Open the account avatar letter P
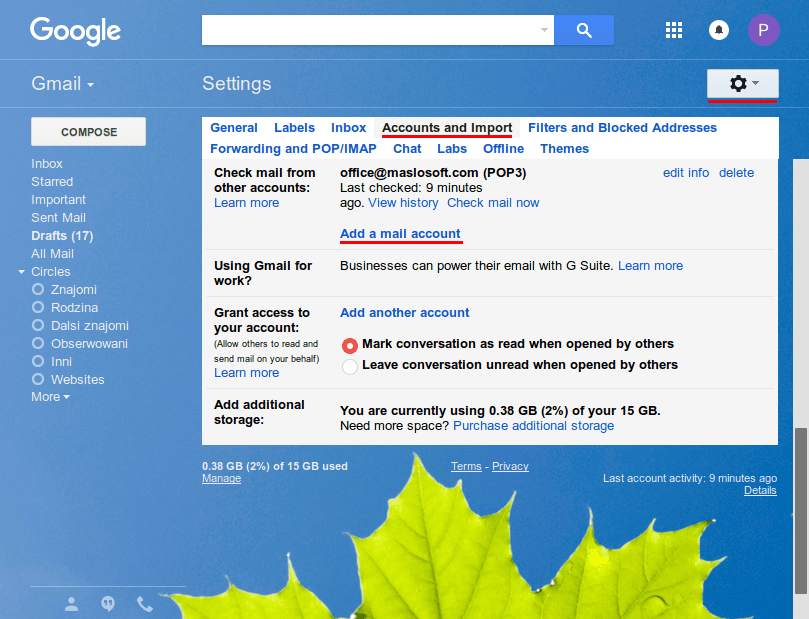The height and width of the screenshot is (619, 809). pos(764,30)
